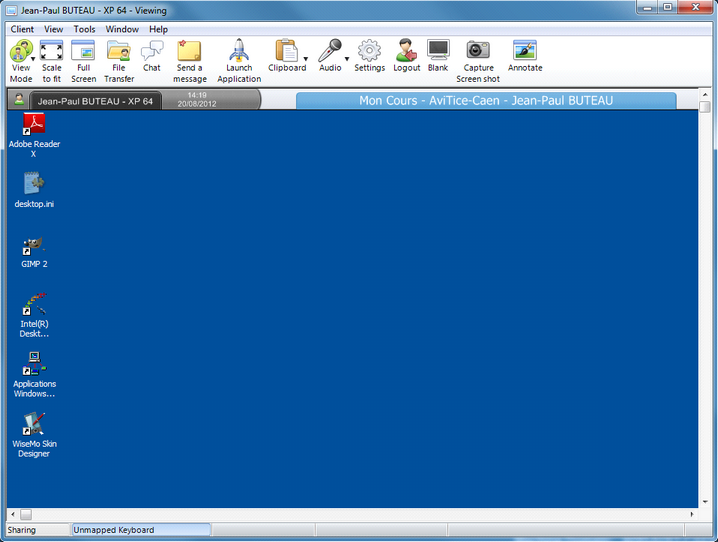Select the Adobe Reader X desktop icon

pyautogui.click(x=34, y=136)
